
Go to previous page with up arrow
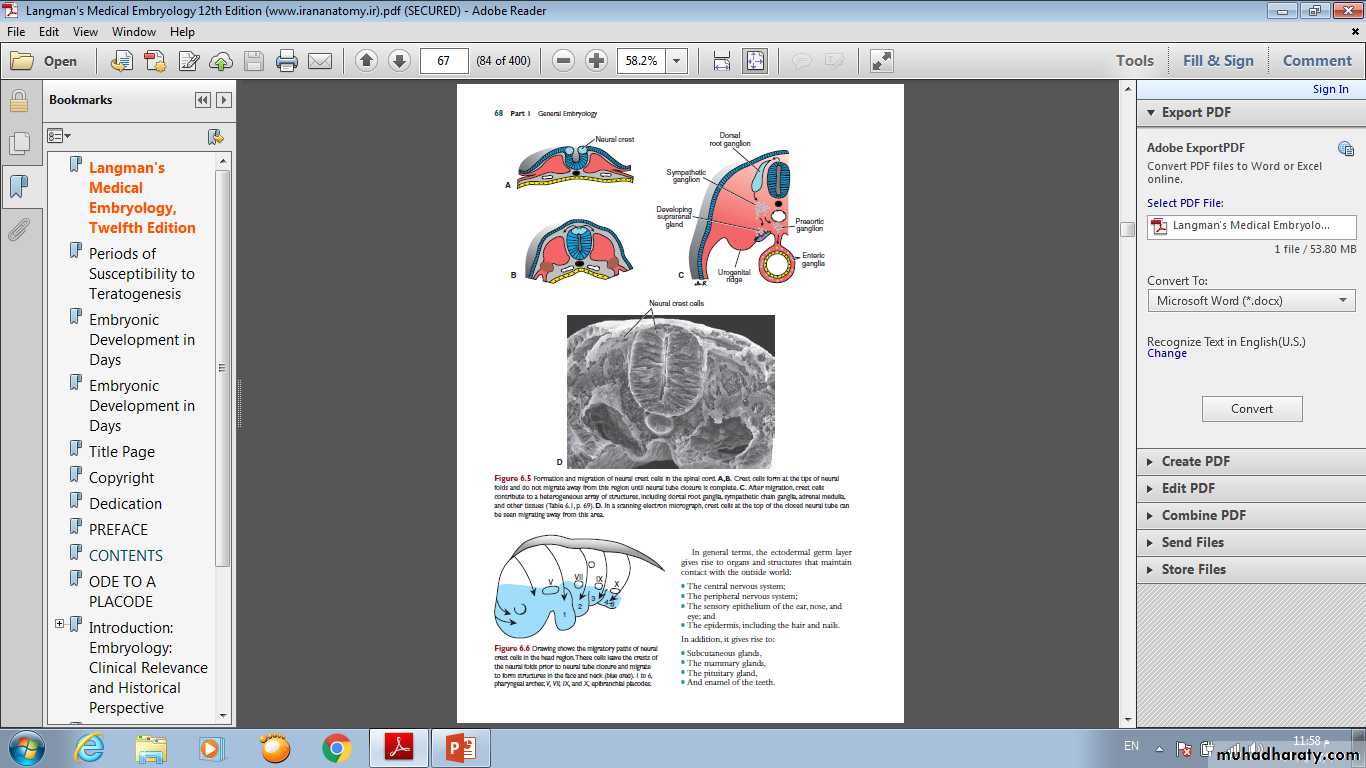tap(366, 61)
